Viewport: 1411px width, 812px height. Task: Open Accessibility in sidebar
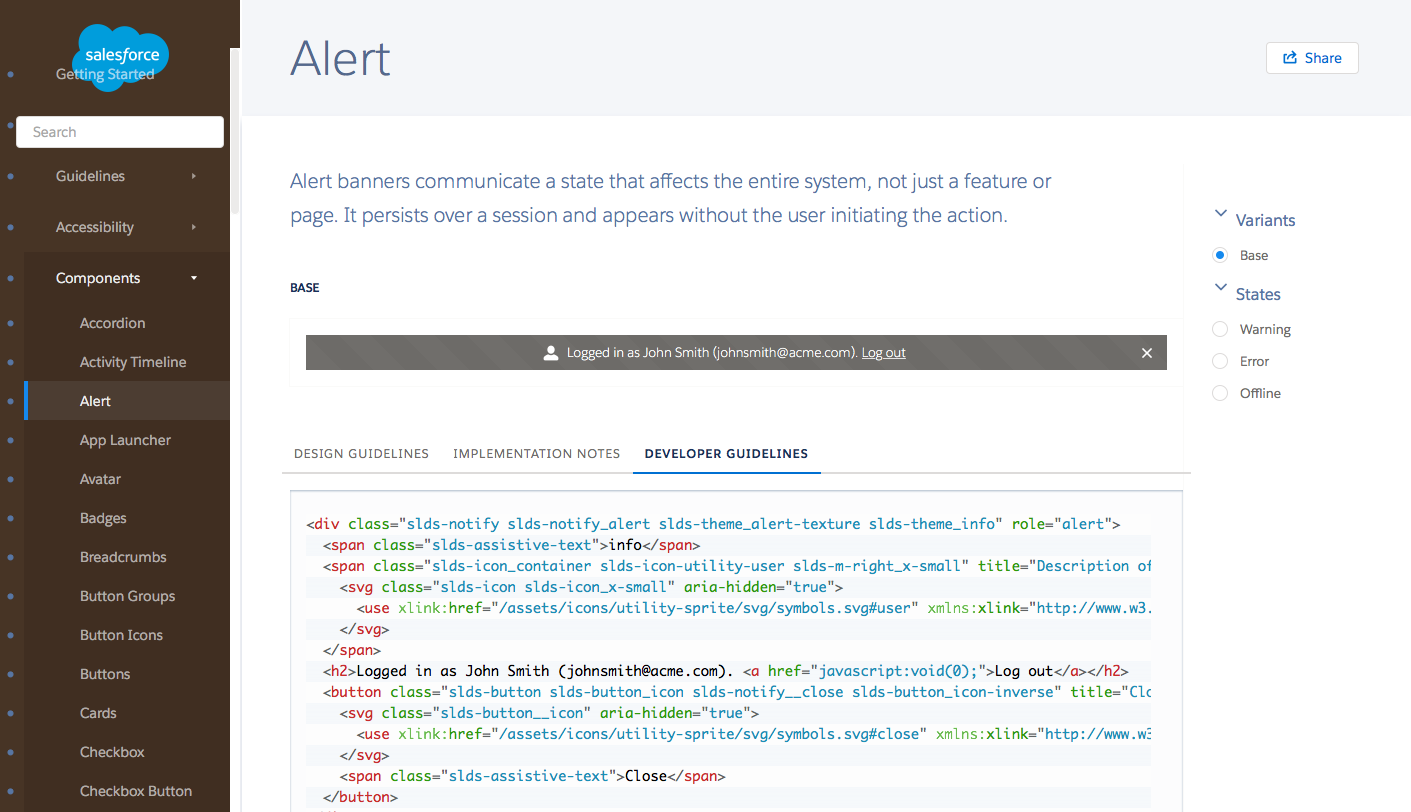pyautogui.click(x=95, y=227)
